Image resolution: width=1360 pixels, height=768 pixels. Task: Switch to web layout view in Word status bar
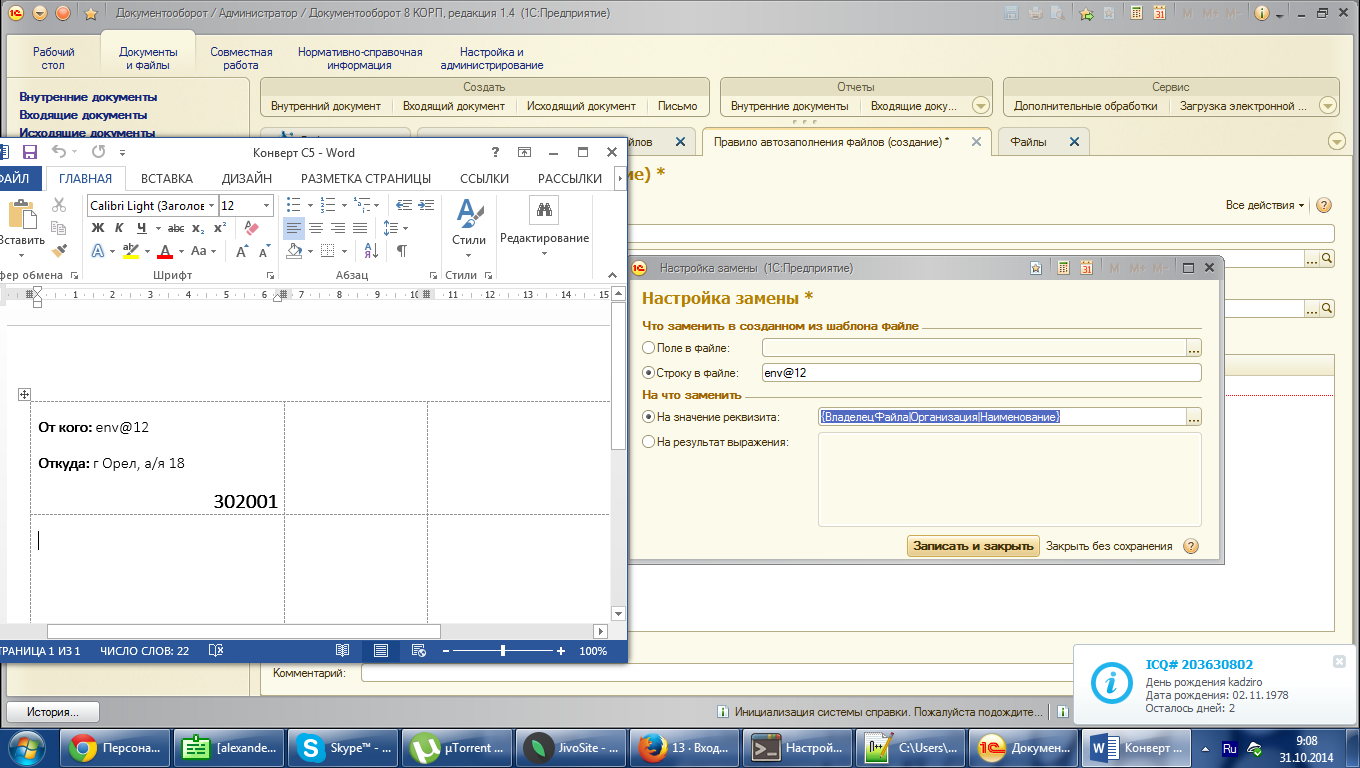[x=419, y=651]
